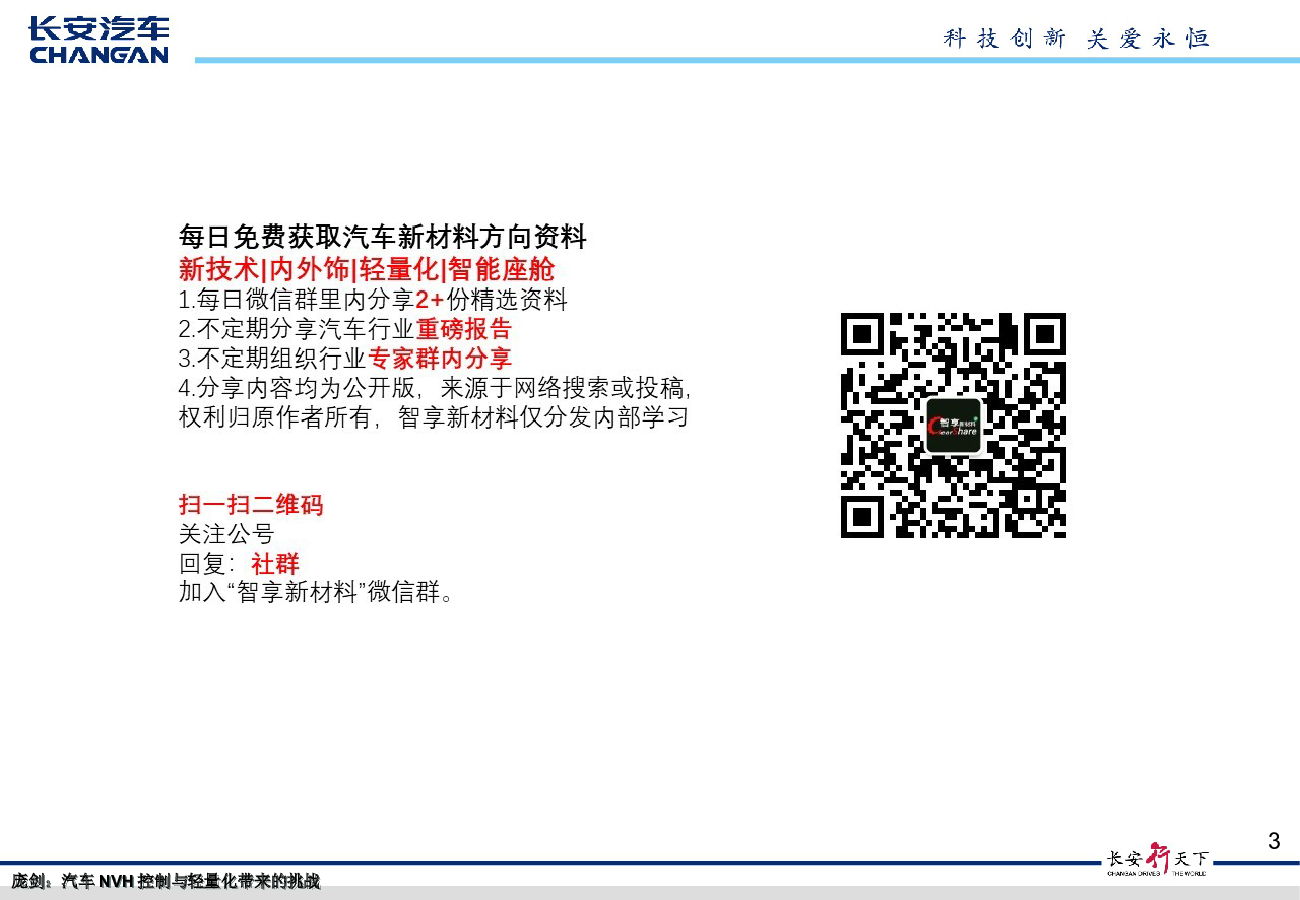
Task: Click the text '关注公号'
Action: pyautogui.click(x=226, y=534)
